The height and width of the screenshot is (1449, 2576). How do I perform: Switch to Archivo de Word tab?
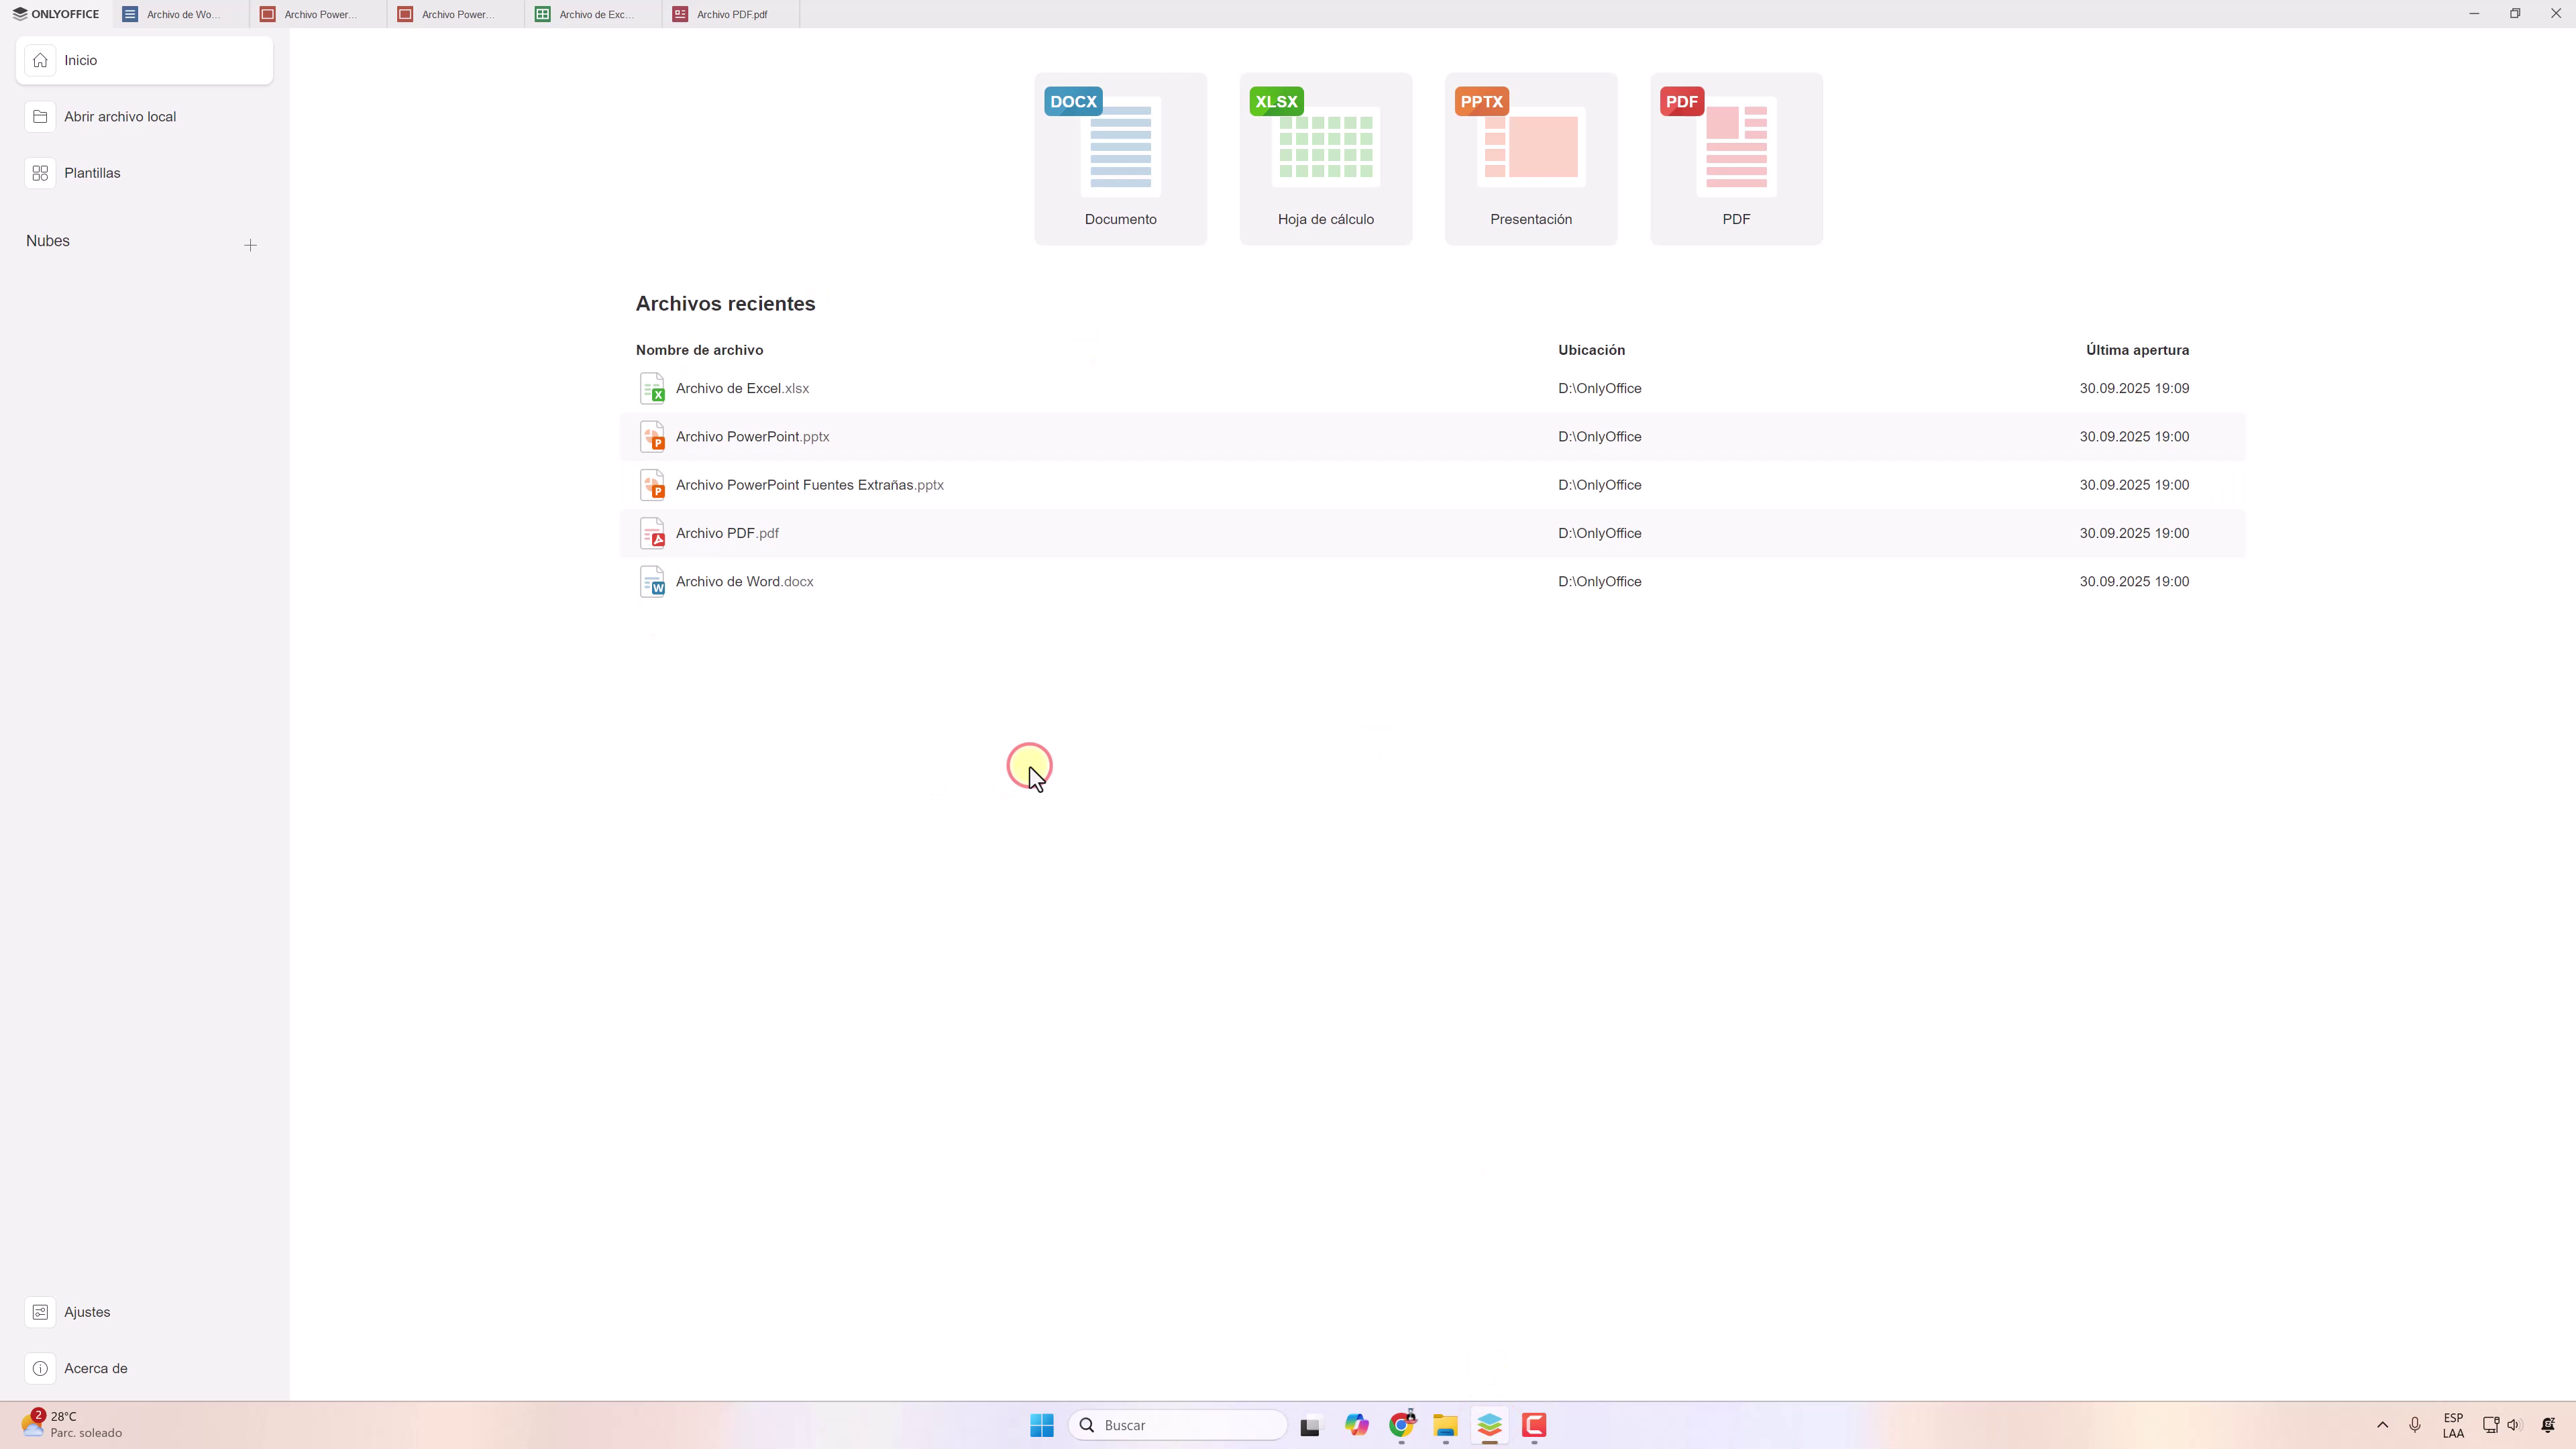coord(182,14)
